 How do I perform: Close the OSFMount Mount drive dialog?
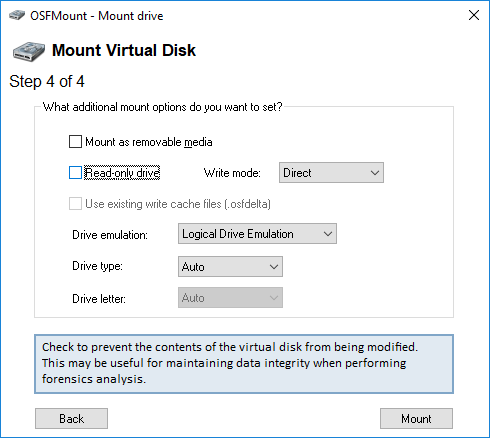[x=474, y=15]
